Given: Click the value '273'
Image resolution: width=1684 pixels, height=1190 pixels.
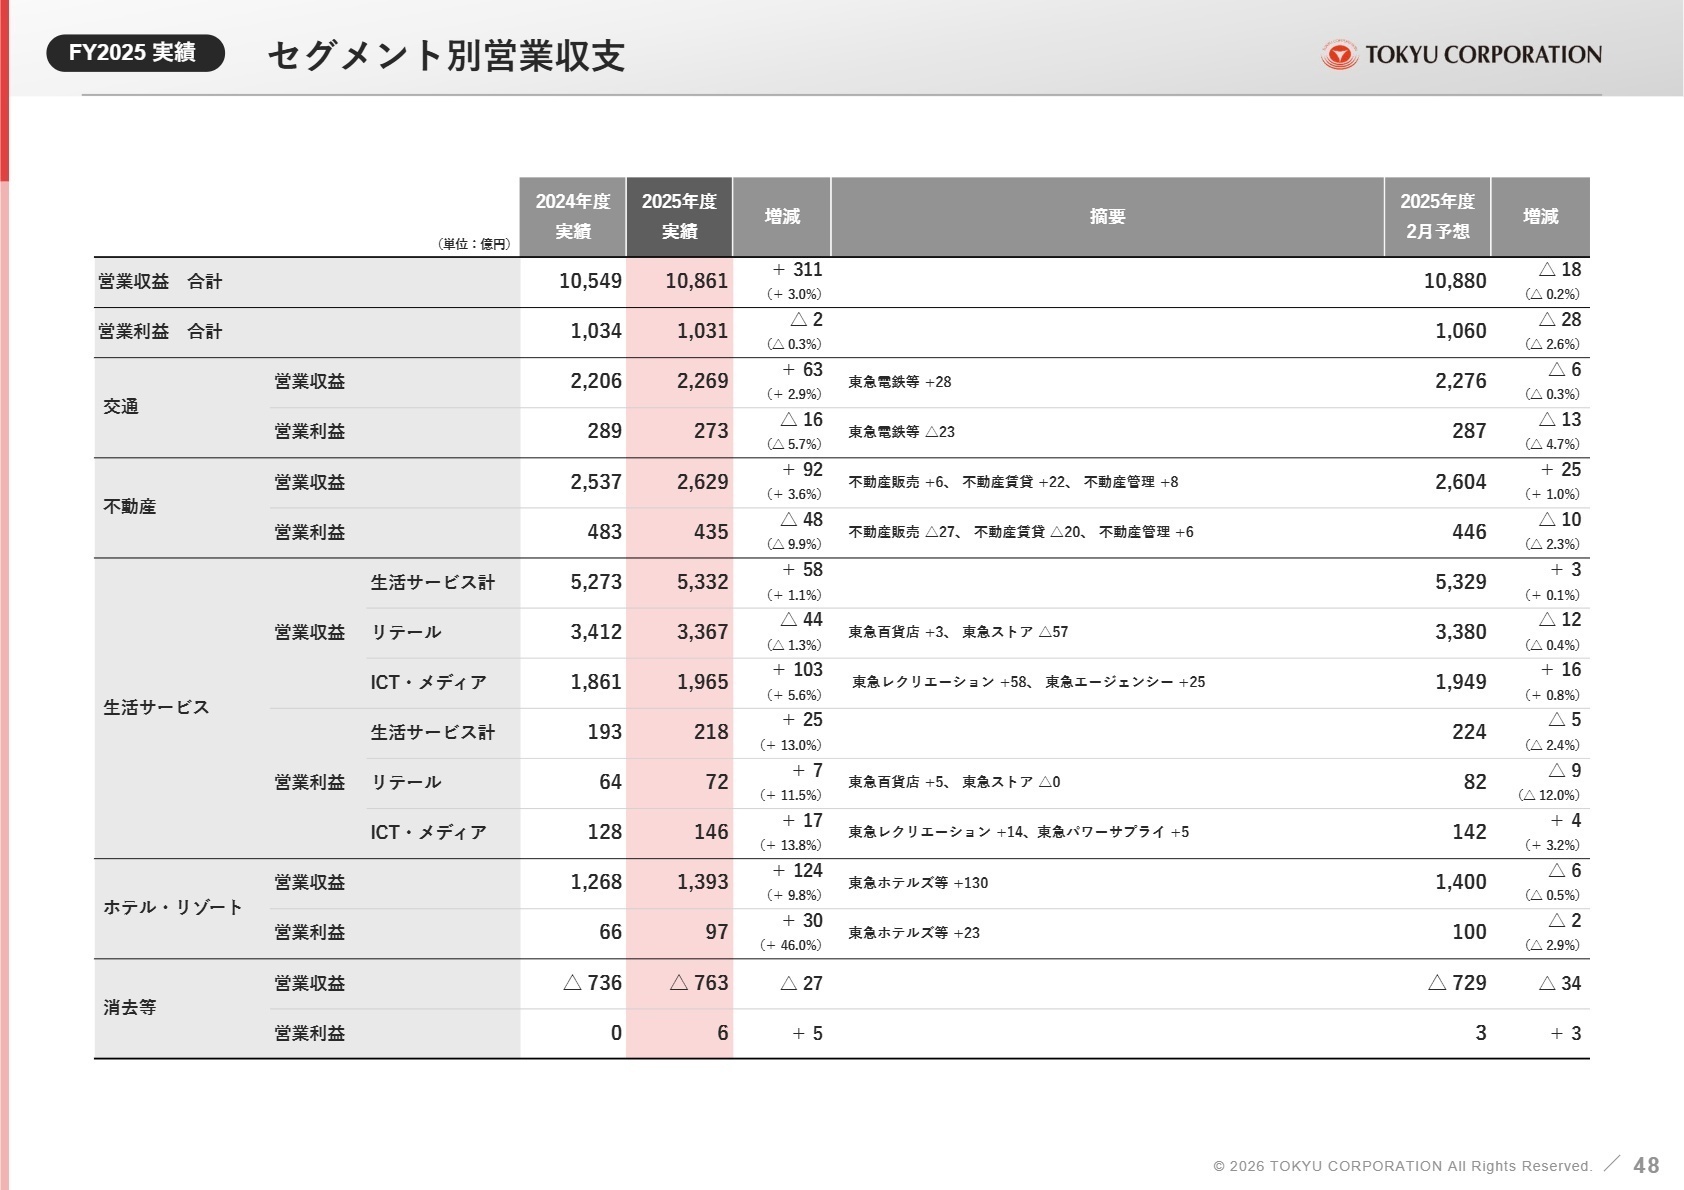Looking at the screenshot, I should click(711, 431).
